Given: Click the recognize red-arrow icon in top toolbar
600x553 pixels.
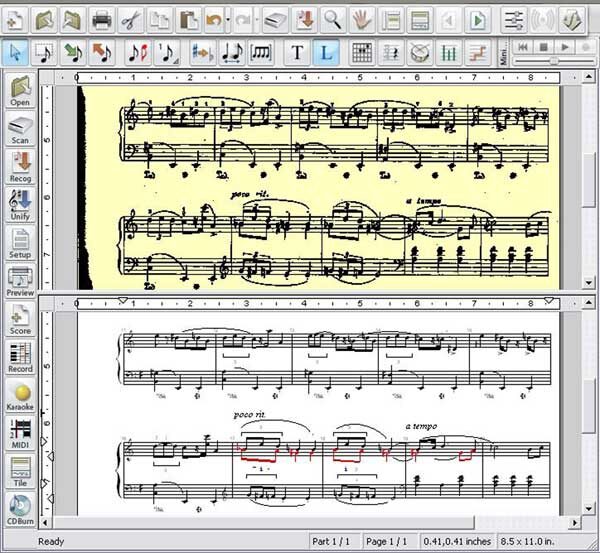Looking at the screenshot, I should (304, 20).
